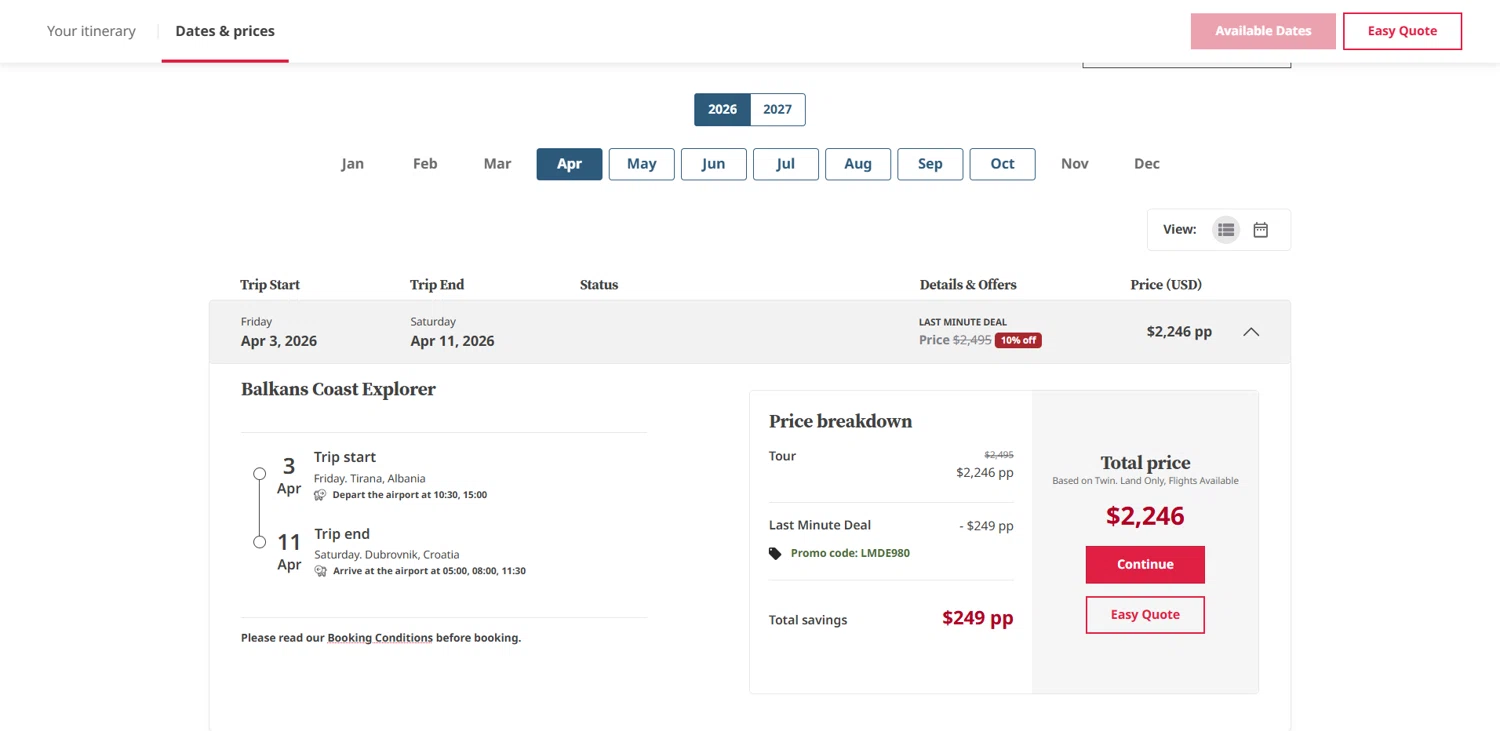This screenshot has width=1500, height=731.
Task: Click Easy Quote below Continue
Action: coord(1145,615)
